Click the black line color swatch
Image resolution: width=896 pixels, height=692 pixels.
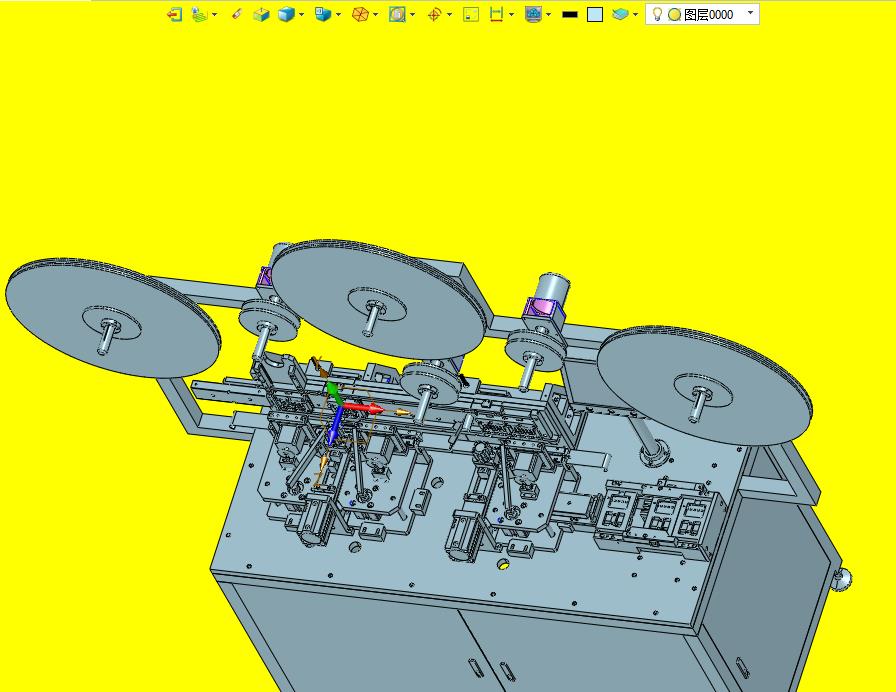[570, 15]
